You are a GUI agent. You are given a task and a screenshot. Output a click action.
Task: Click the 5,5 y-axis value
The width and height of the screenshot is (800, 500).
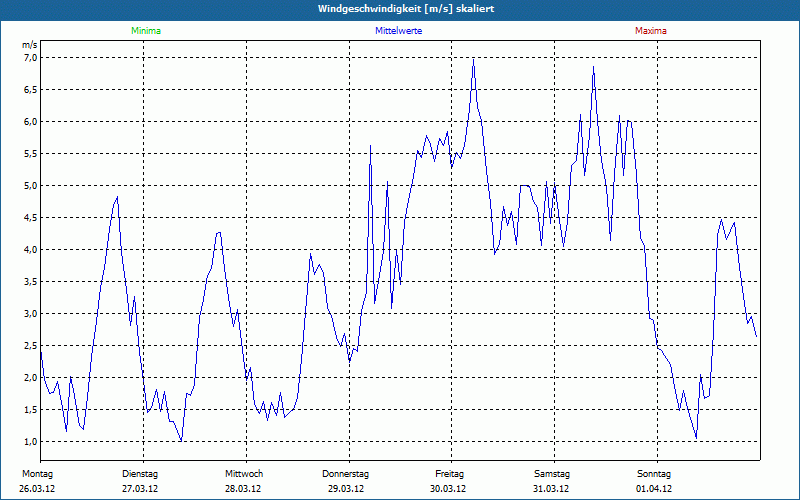tap(31, 154)
